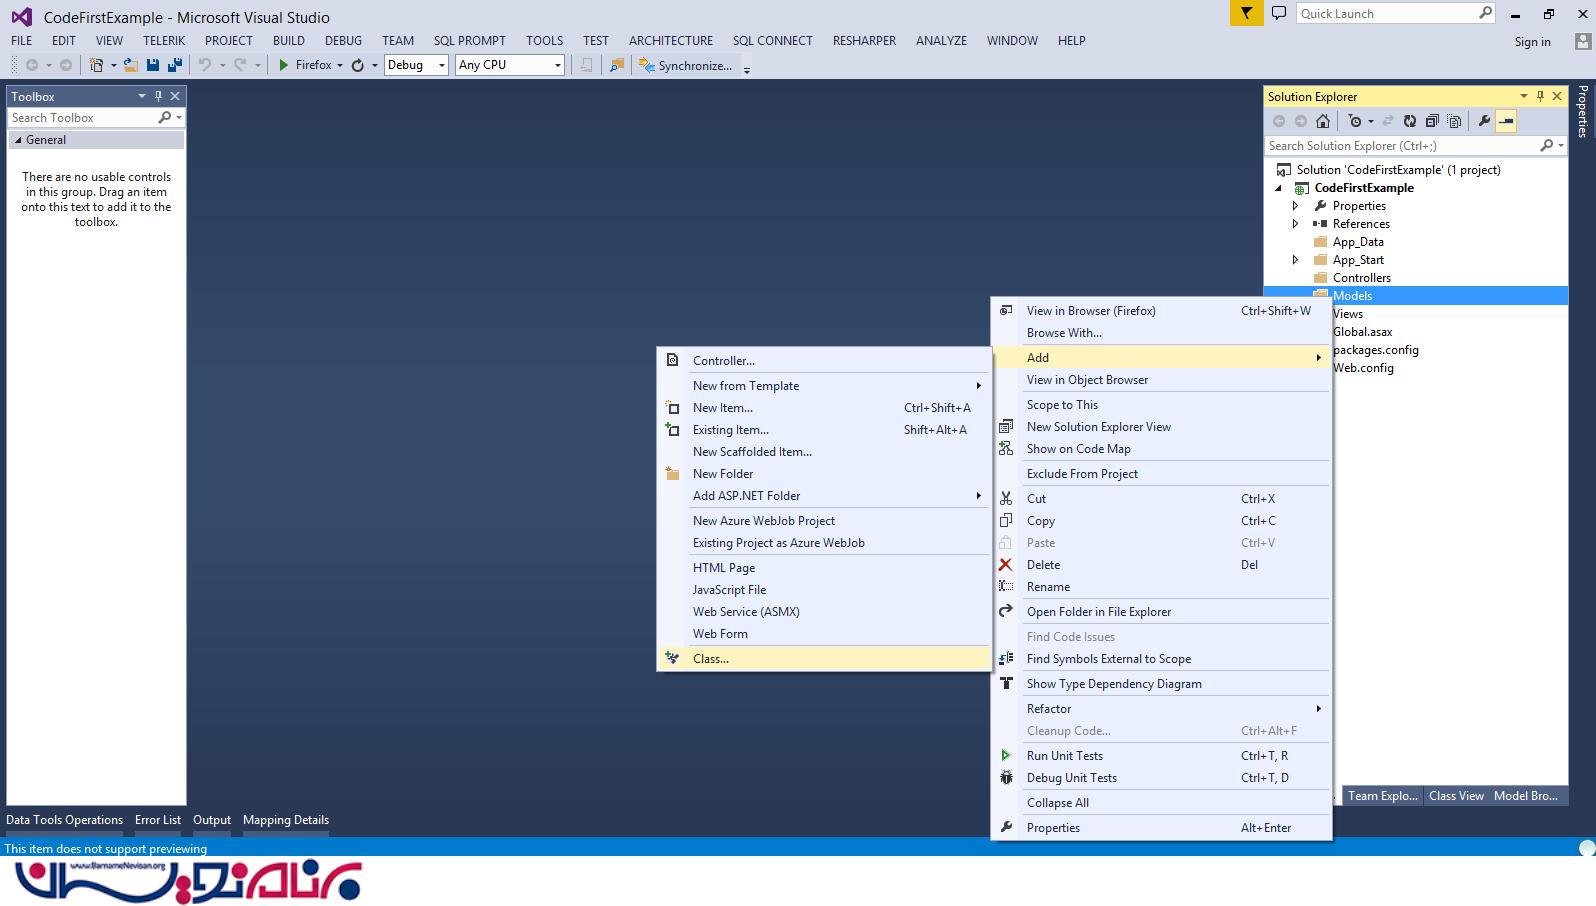
Task: Toggle the Solution Explorer auto-hide pin
Action: [x=1540, y=96]
